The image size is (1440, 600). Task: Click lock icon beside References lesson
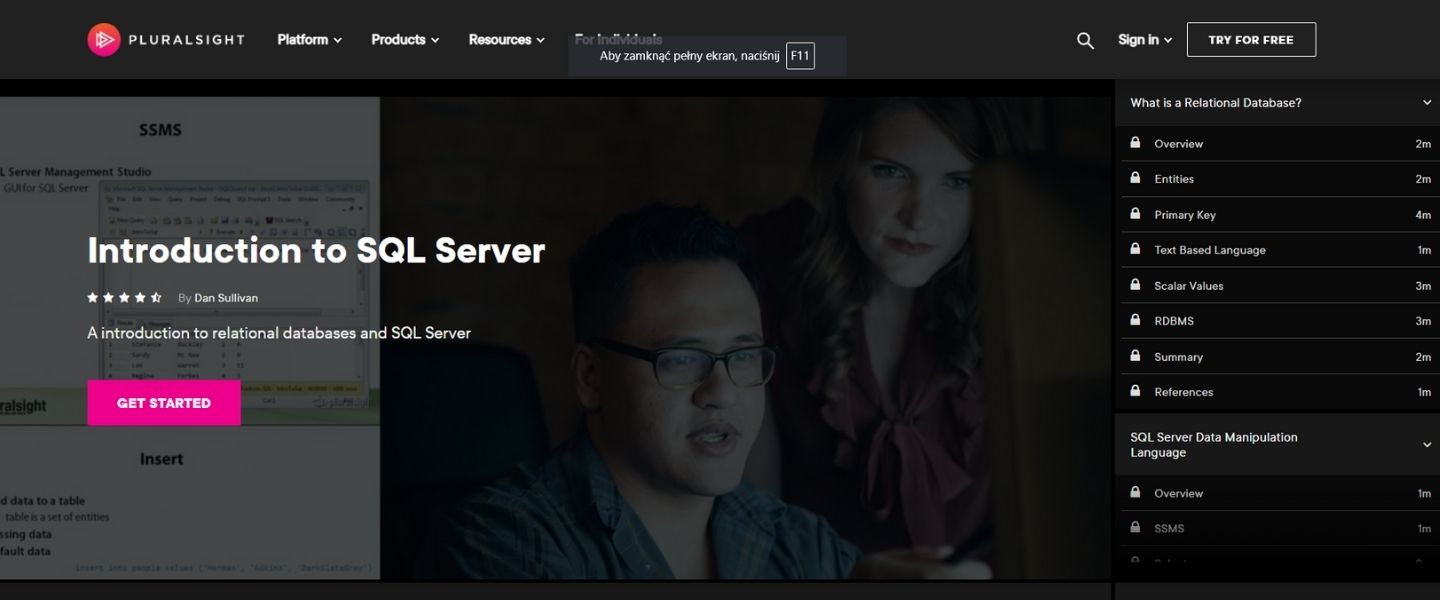1135,391
